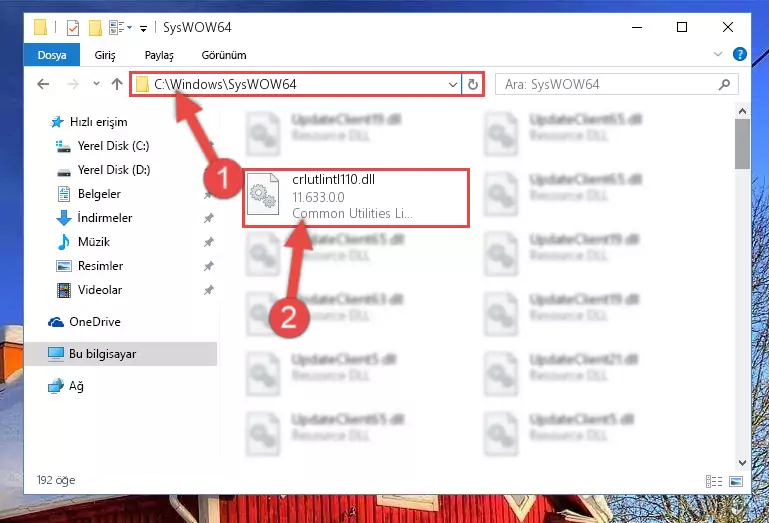Refresh the SysWOW64 folder view

click(472, 84)
